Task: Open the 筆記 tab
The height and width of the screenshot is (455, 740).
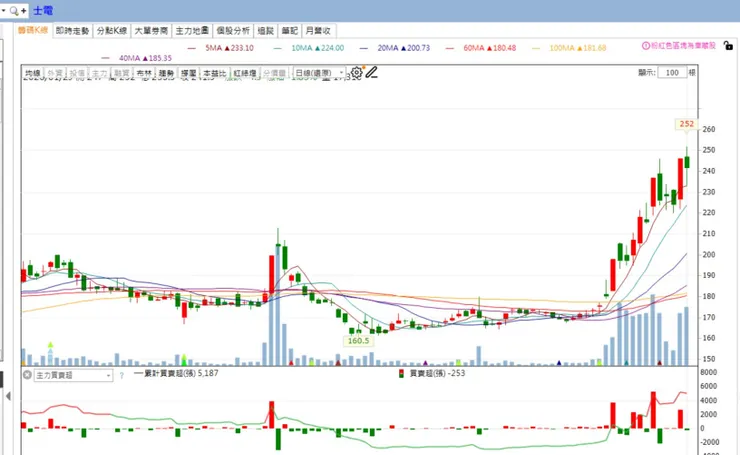Action: (x=289, y=31)
